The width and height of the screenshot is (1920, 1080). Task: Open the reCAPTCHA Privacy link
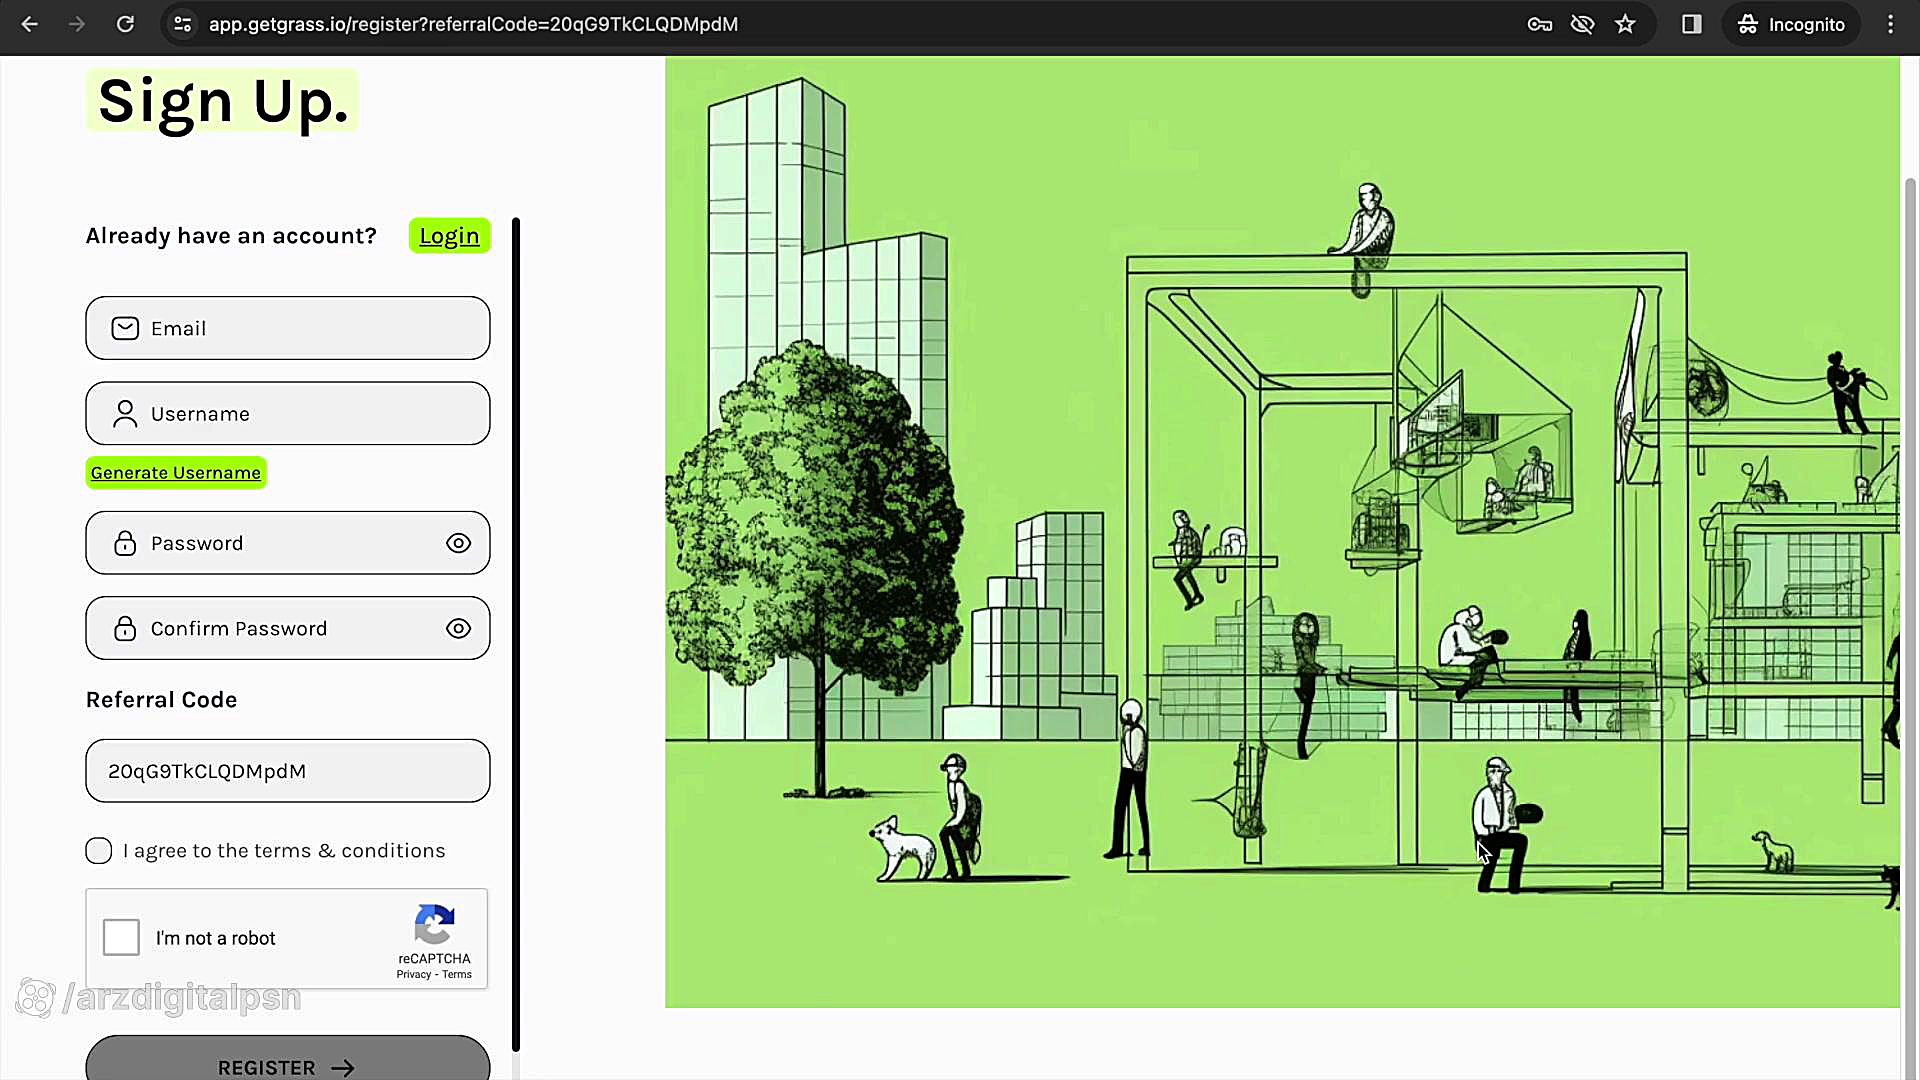point(413,975)
